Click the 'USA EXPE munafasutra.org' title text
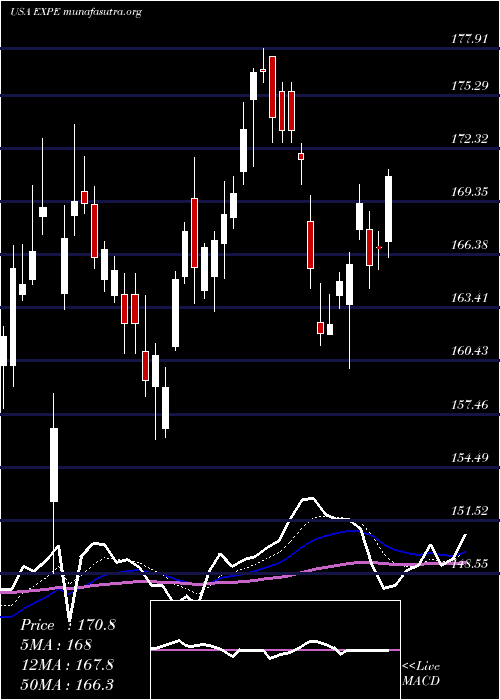 point(75,12)
